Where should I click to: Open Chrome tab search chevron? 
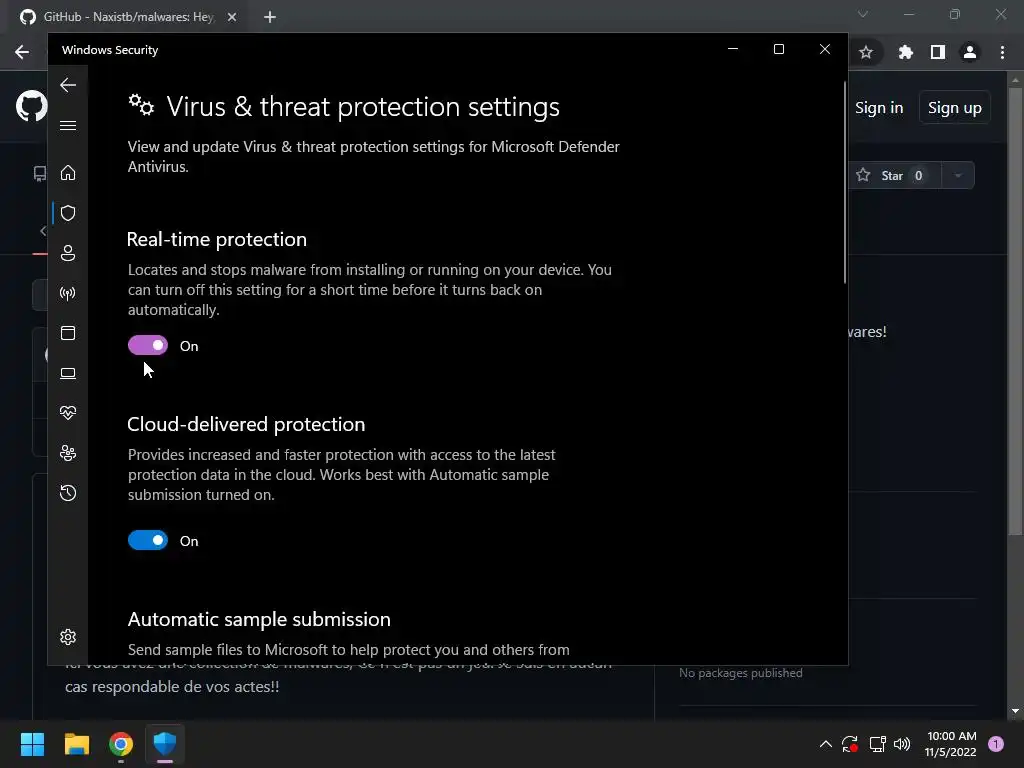pos(863,14)
